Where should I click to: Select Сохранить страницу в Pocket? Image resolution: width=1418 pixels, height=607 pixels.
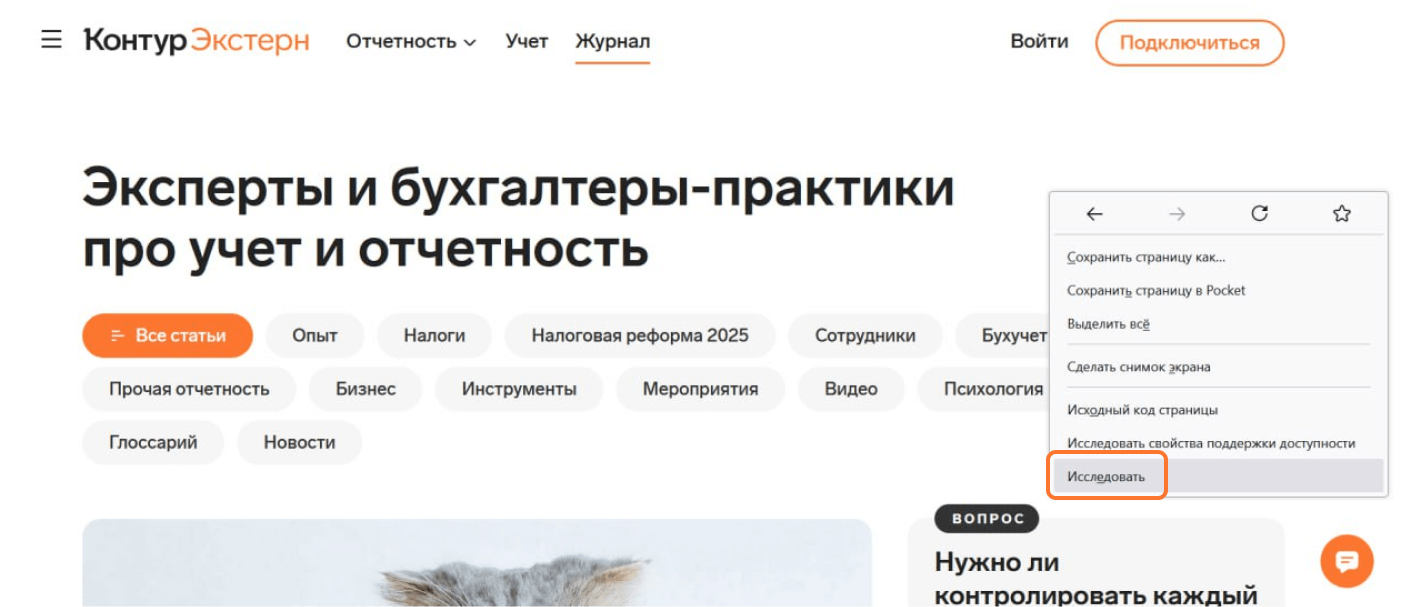[x=1219, y=290]
